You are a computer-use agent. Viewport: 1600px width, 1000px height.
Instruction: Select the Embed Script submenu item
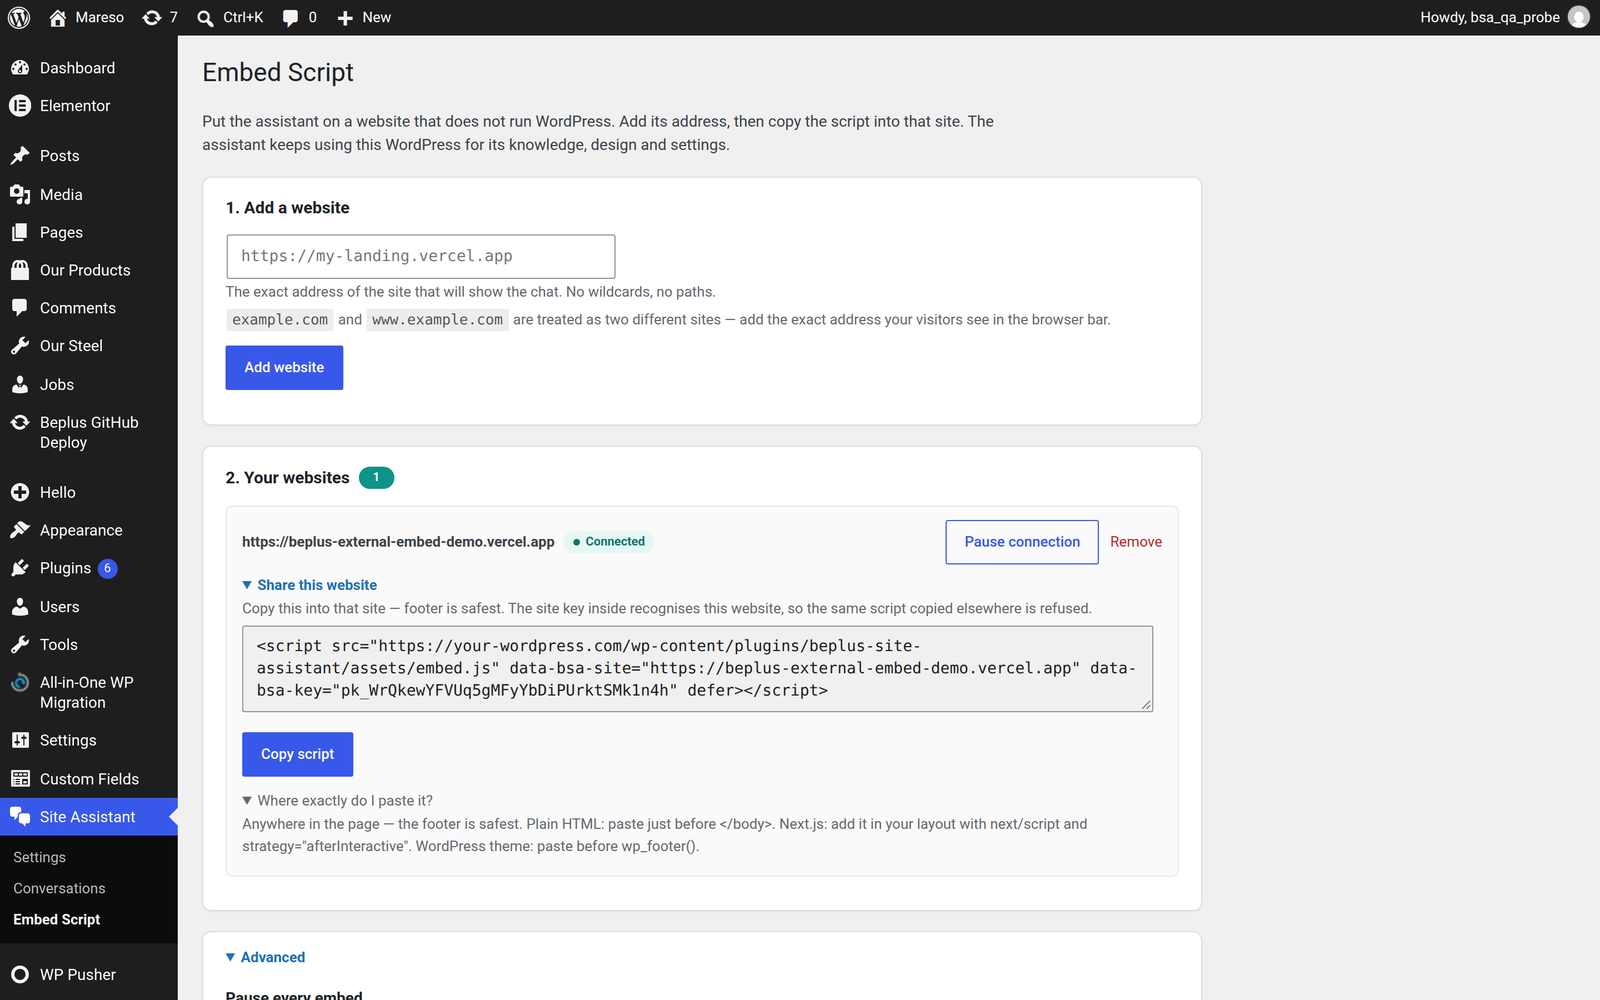pos(57,920)
